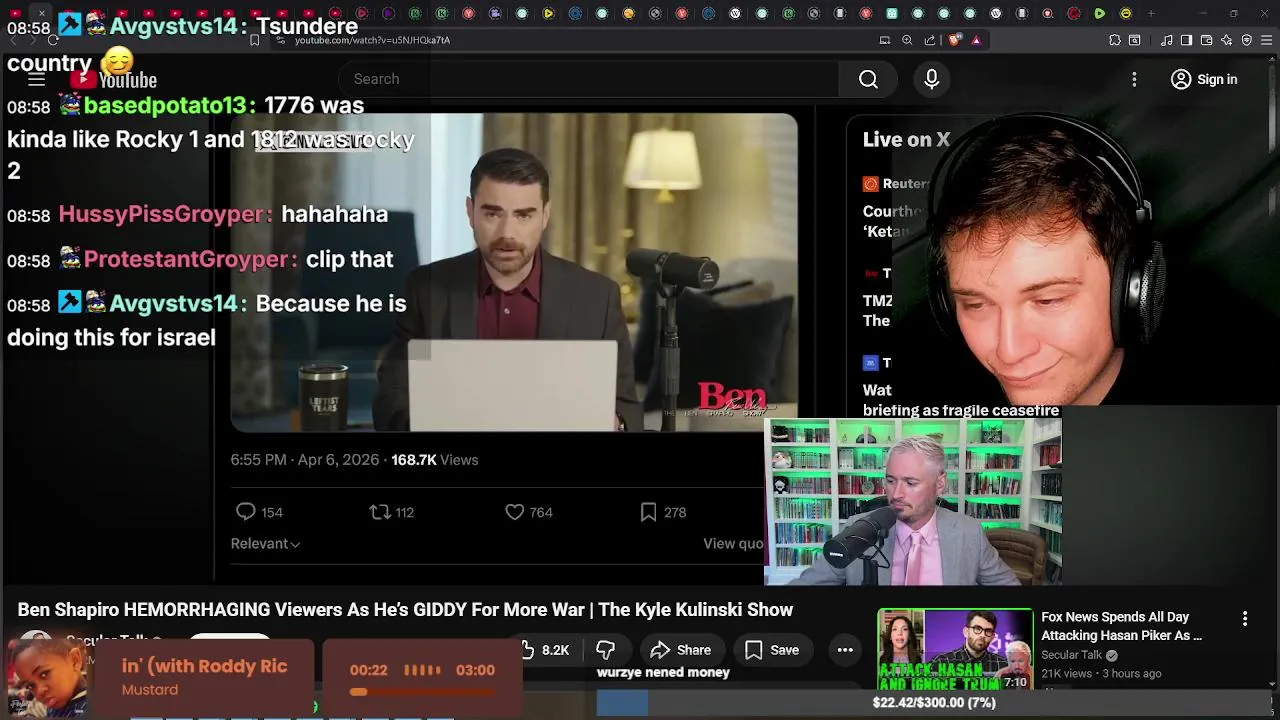Open YouTube settings three-dot menu
Image resolution: width=1280 pixels, height=720 pixels.
pyautogui.click(x=1134, y=79)
